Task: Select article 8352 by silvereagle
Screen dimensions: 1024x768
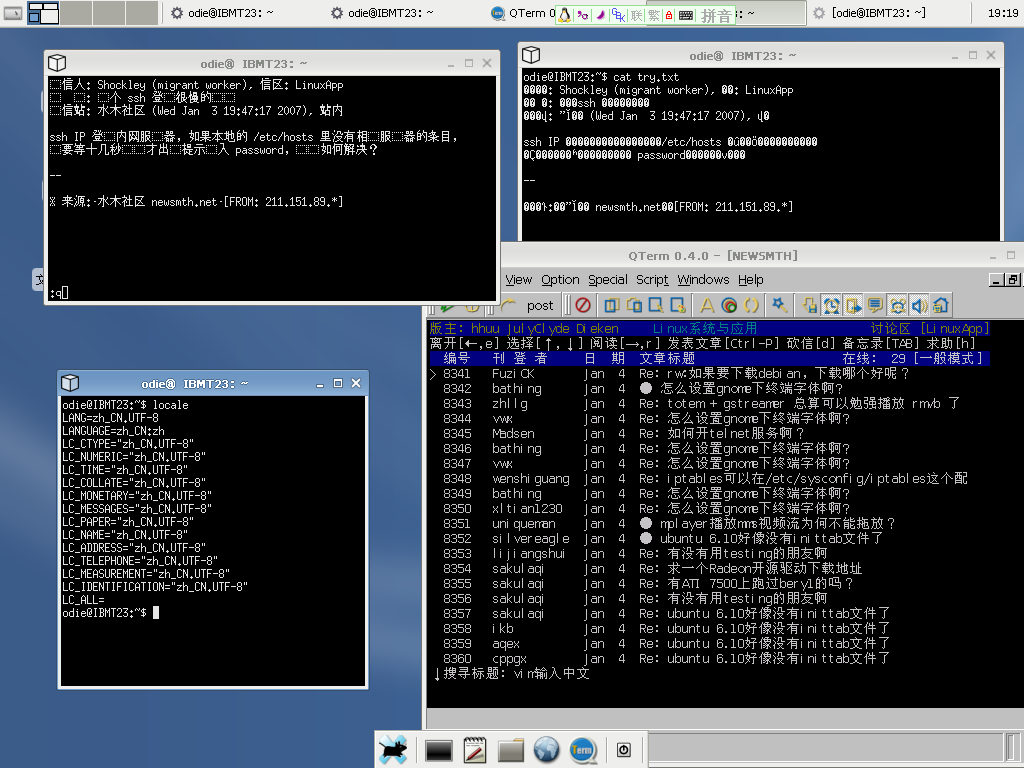Action: (709, 539)
